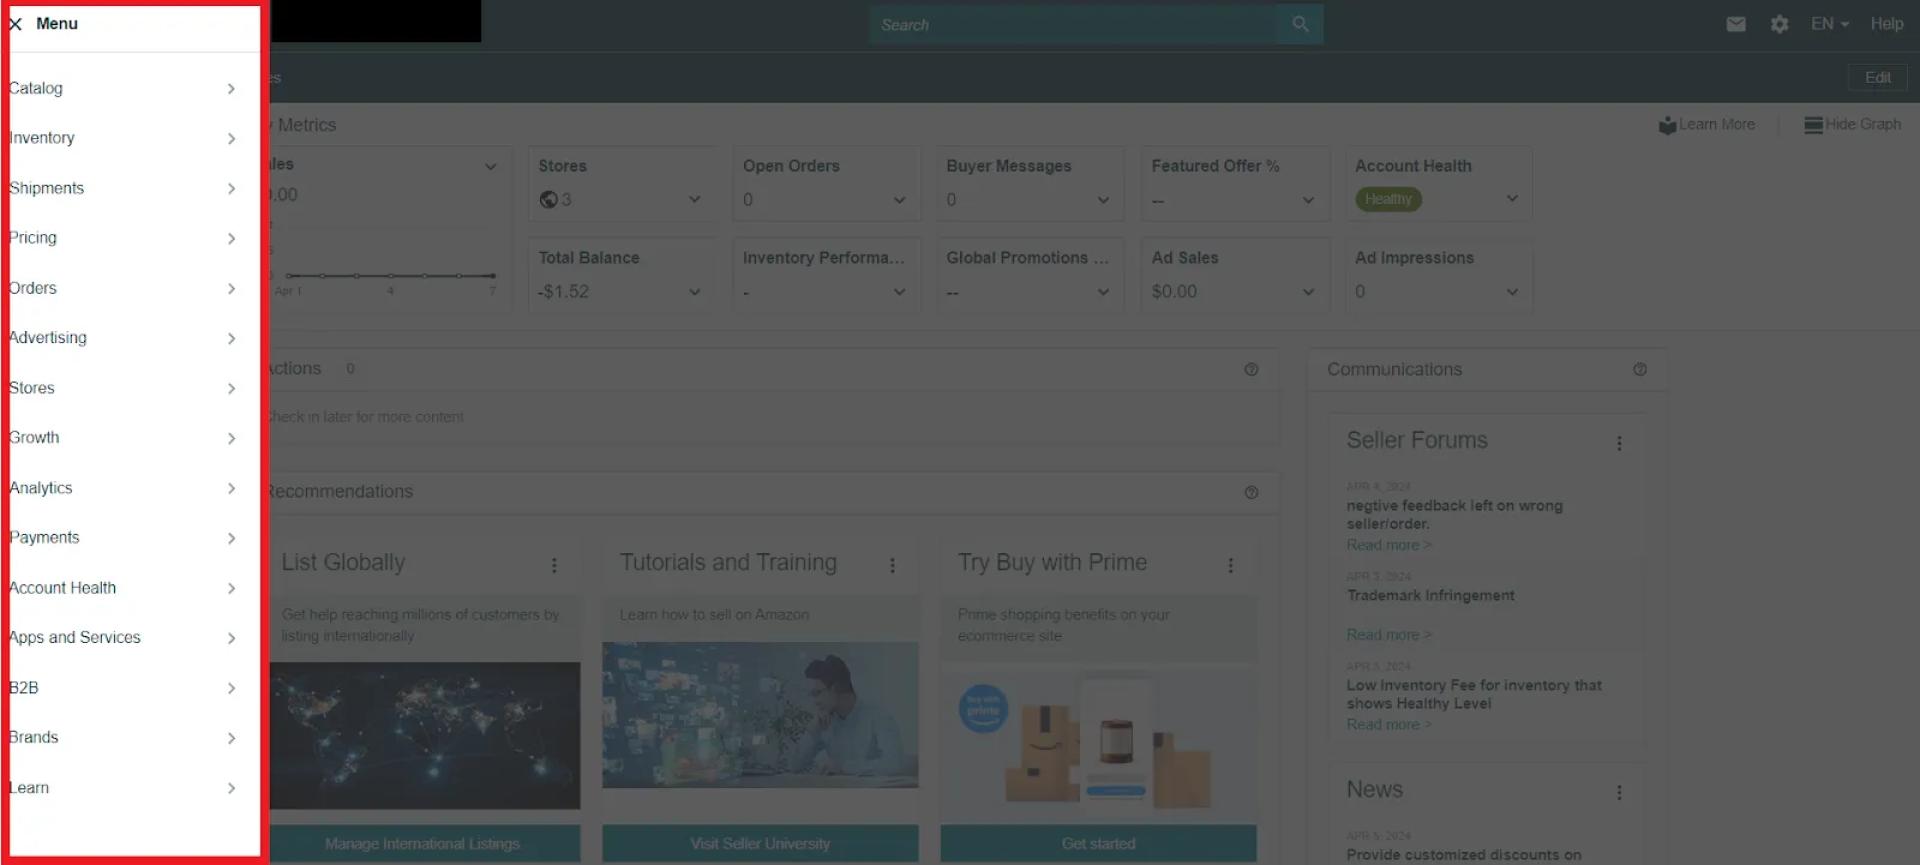
Task: Expand the Ad Impressions card dropdown
Action: (x=1512, y=292)
